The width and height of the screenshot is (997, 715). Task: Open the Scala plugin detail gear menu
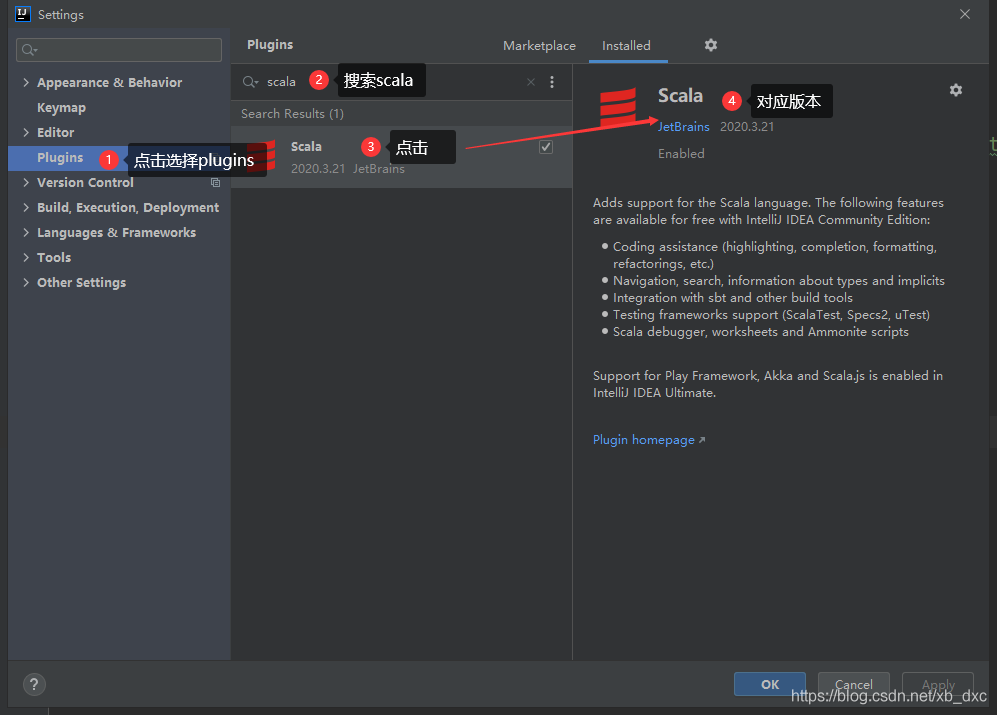956,90
